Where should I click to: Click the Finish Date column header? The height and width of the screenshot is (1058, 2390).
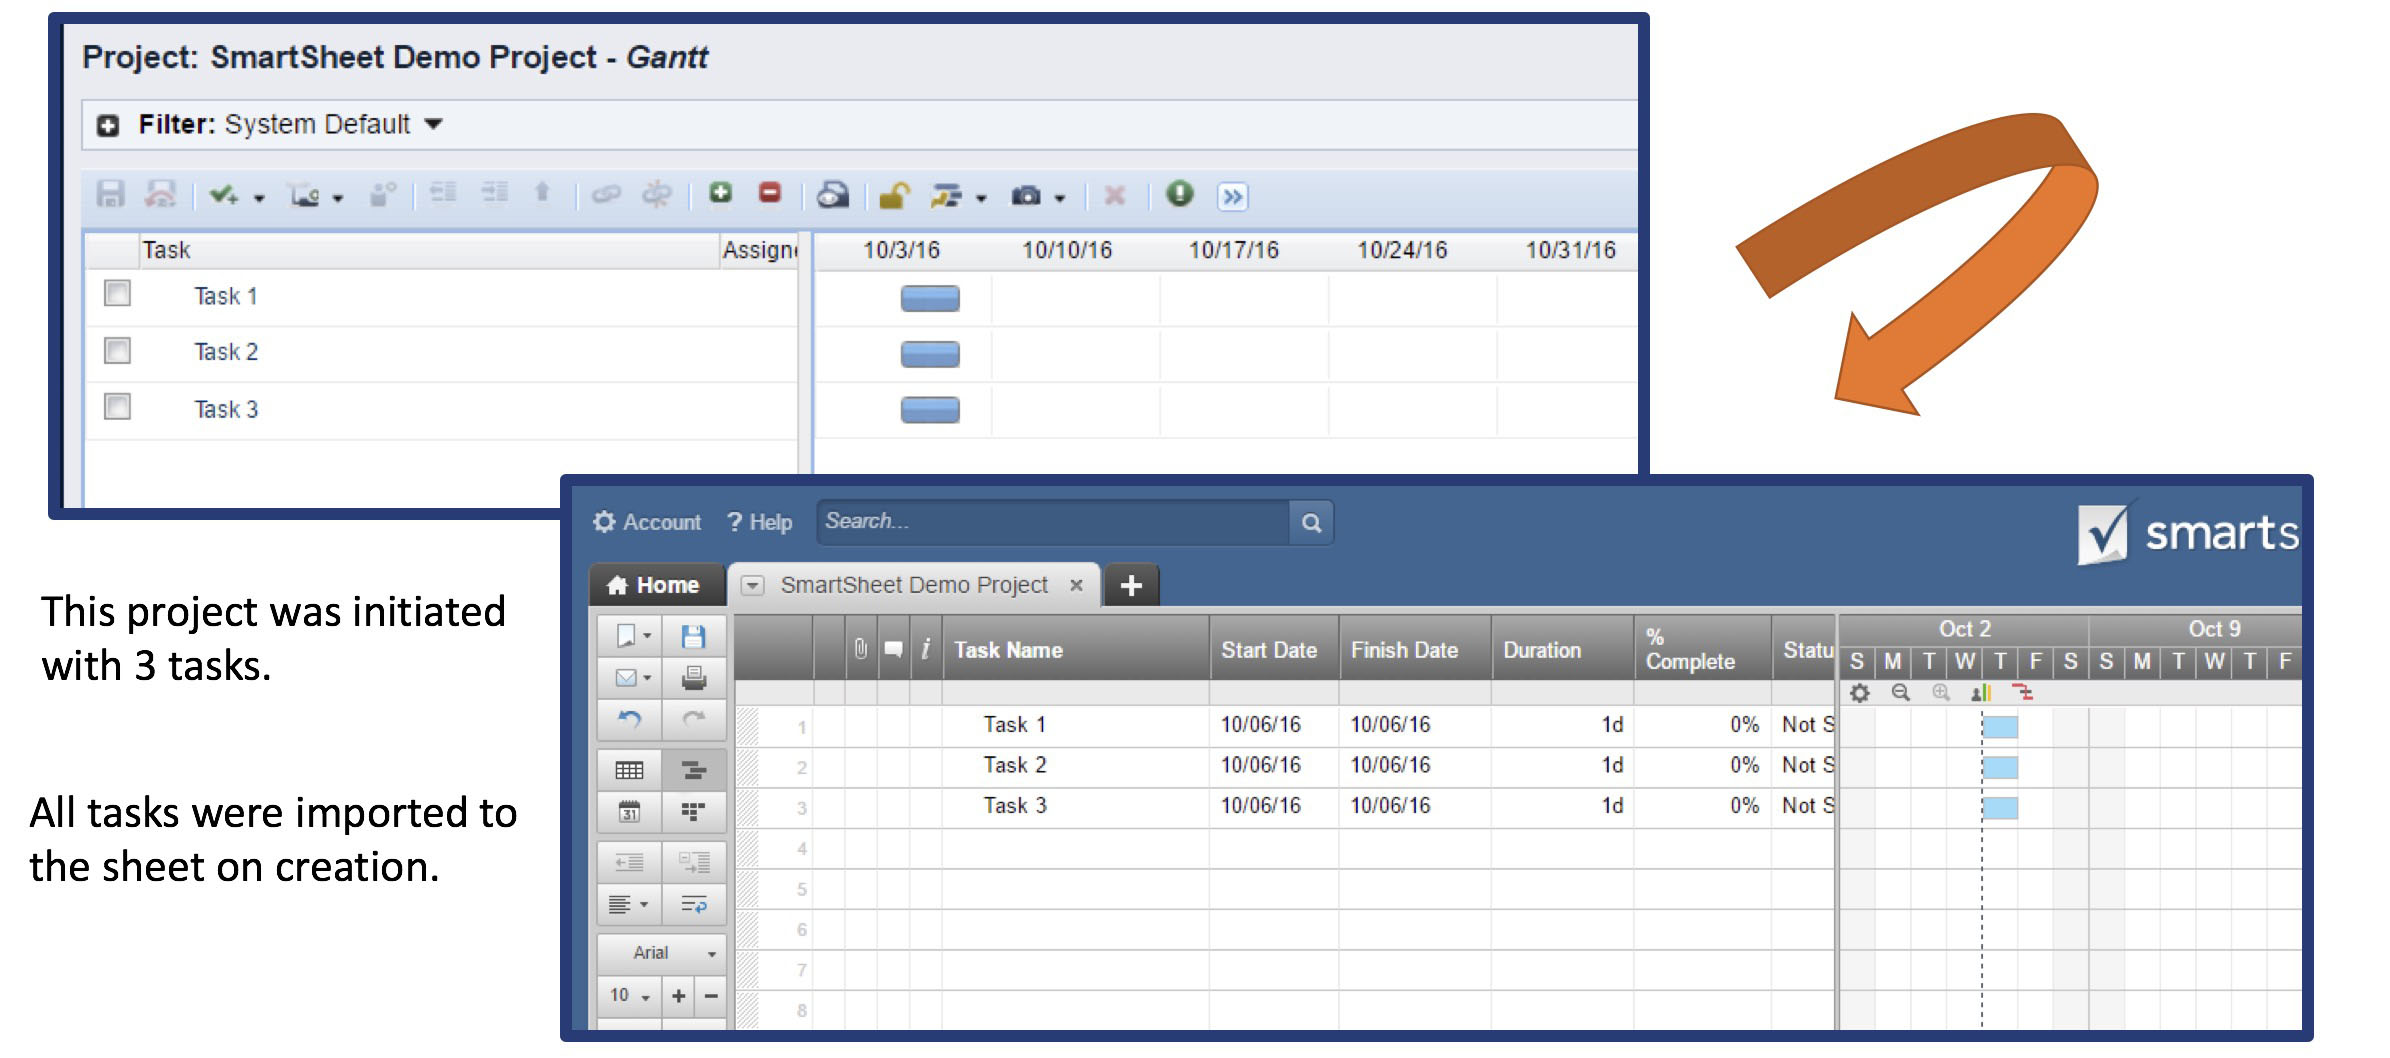1414,649
